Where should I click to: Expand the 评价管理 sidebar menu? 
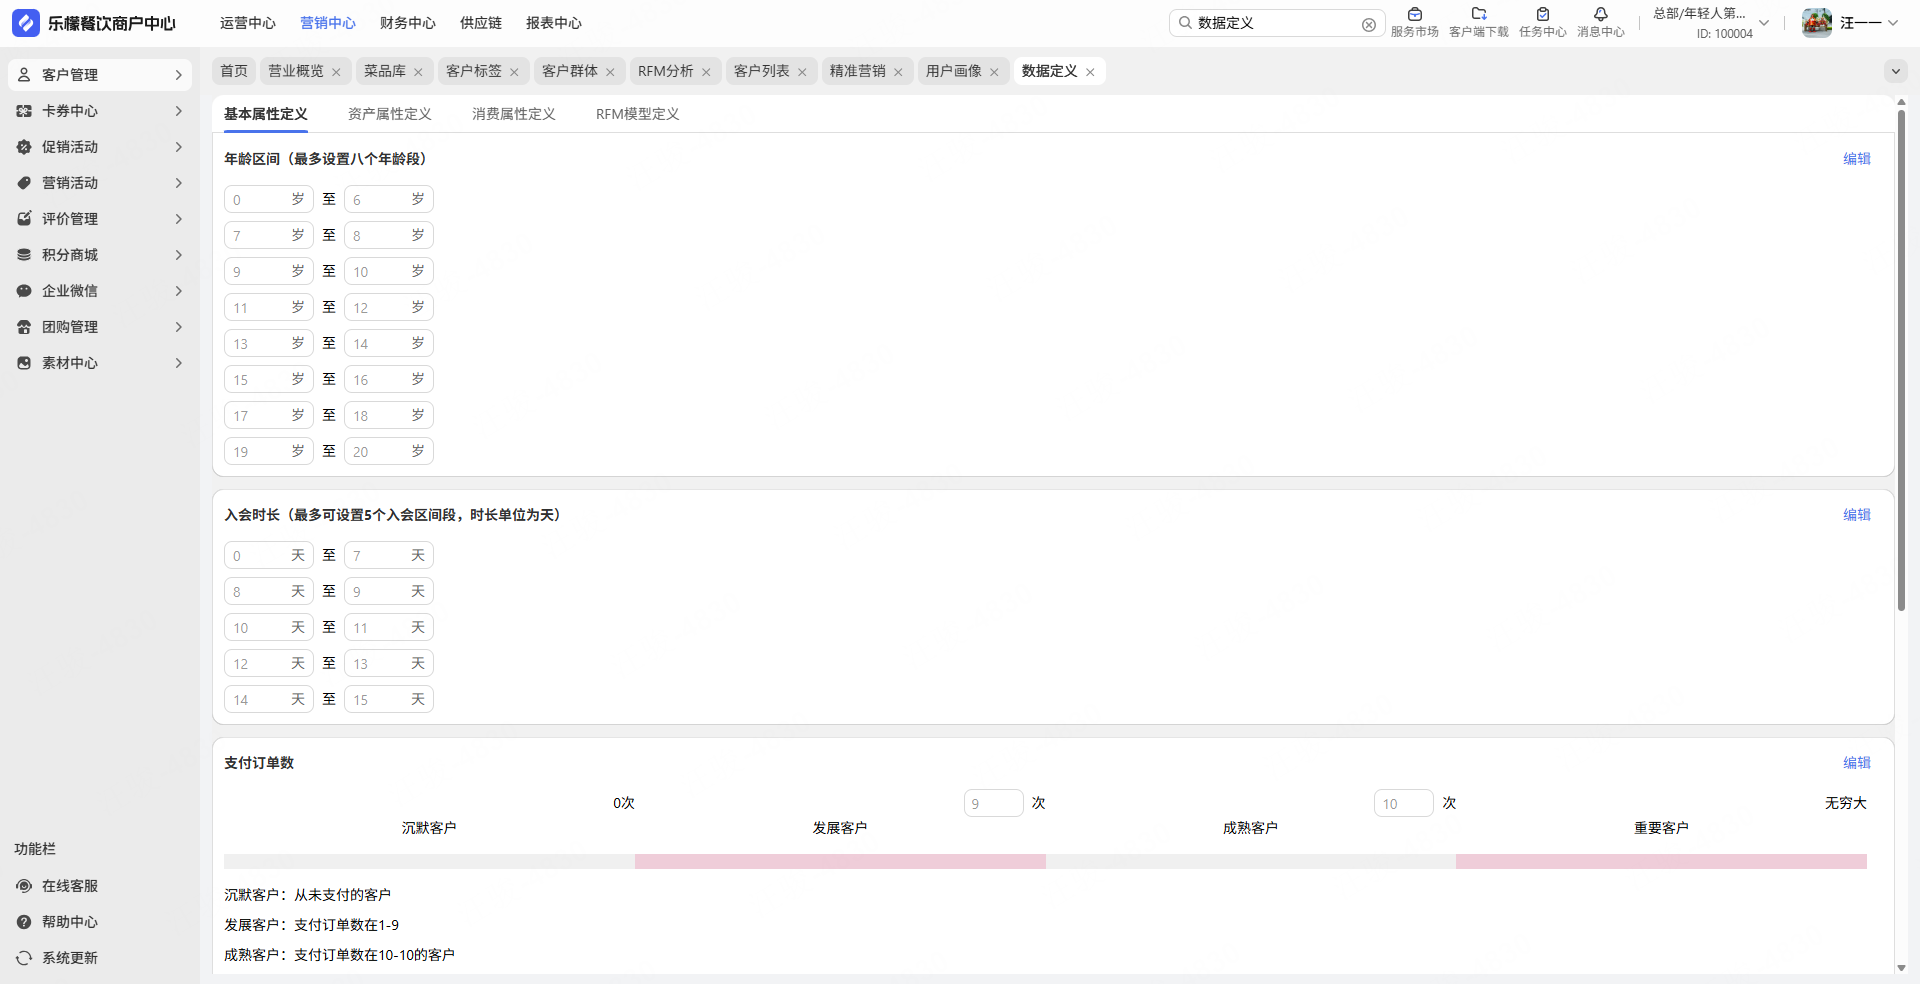[179, 219]
